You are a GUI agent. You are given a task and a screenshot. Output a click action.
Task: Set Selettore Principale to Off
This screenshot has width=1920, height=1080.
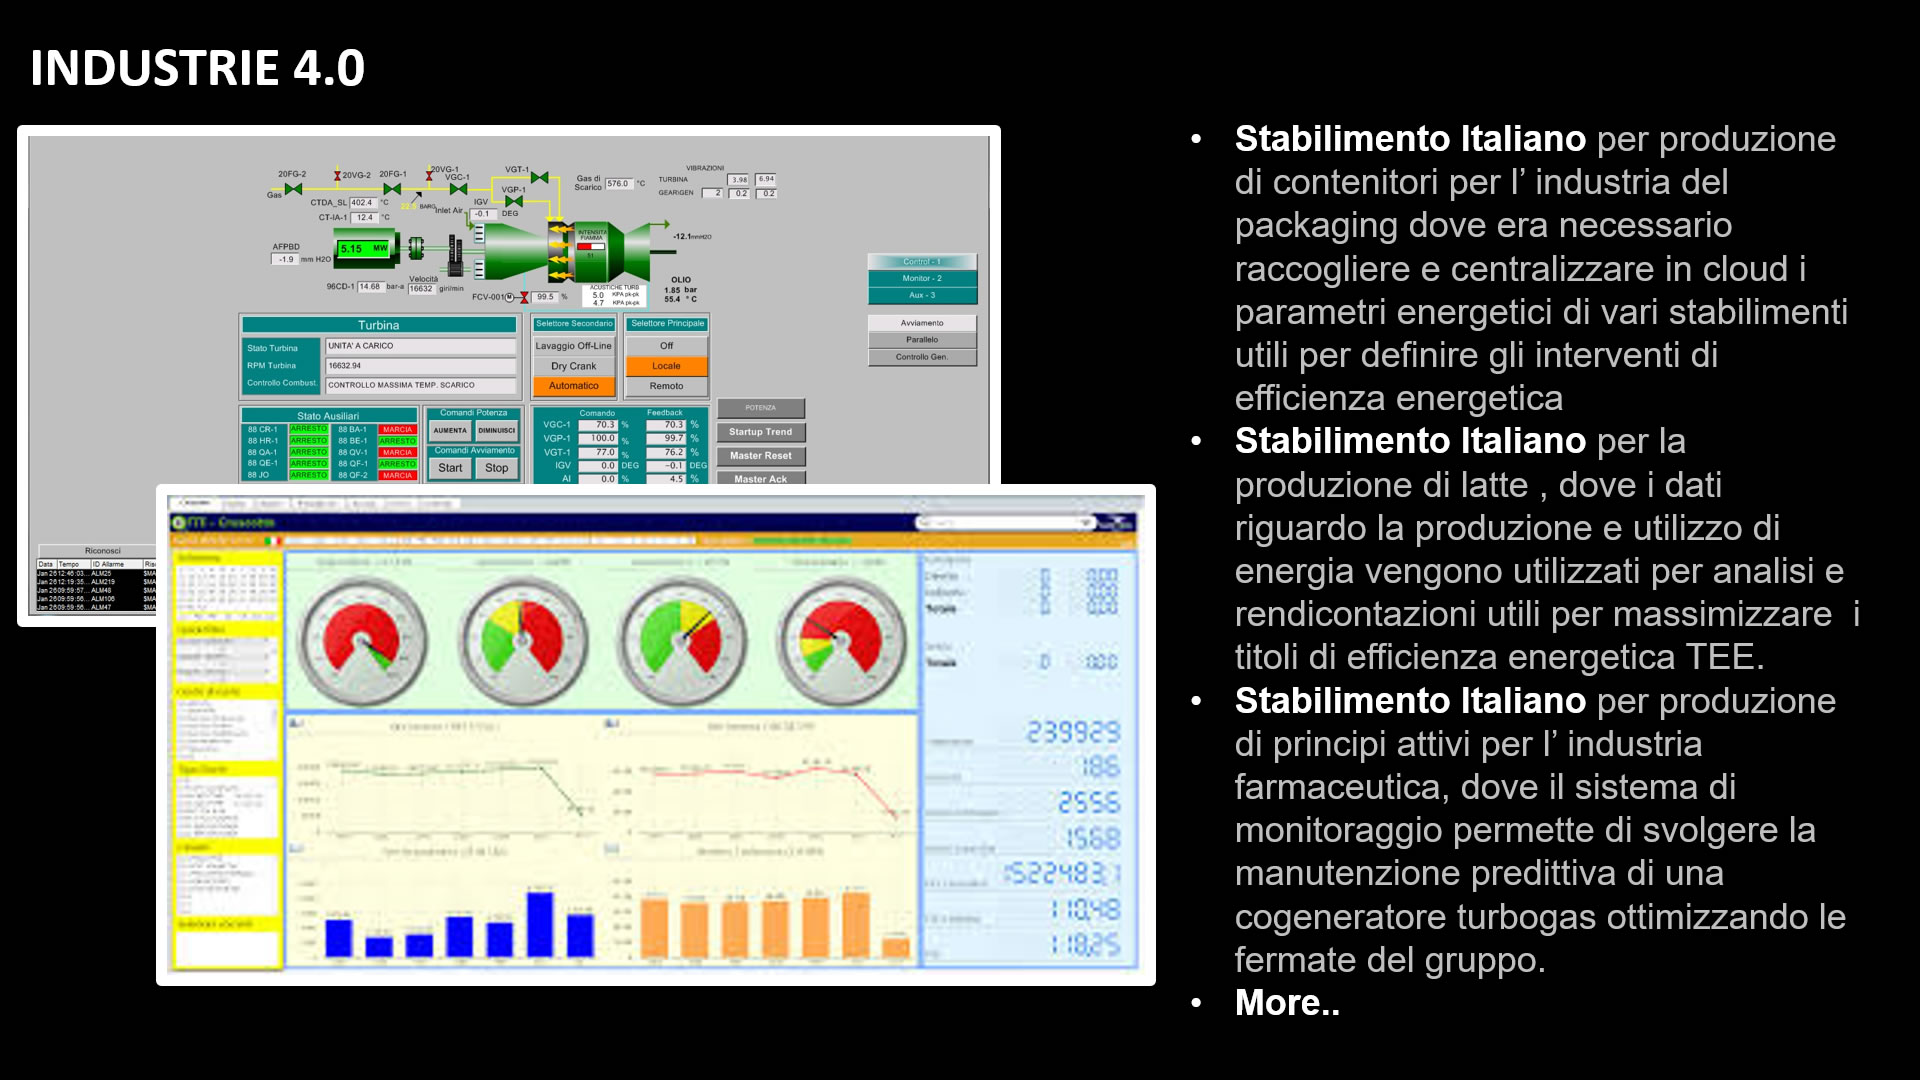[x=666, y=346]
